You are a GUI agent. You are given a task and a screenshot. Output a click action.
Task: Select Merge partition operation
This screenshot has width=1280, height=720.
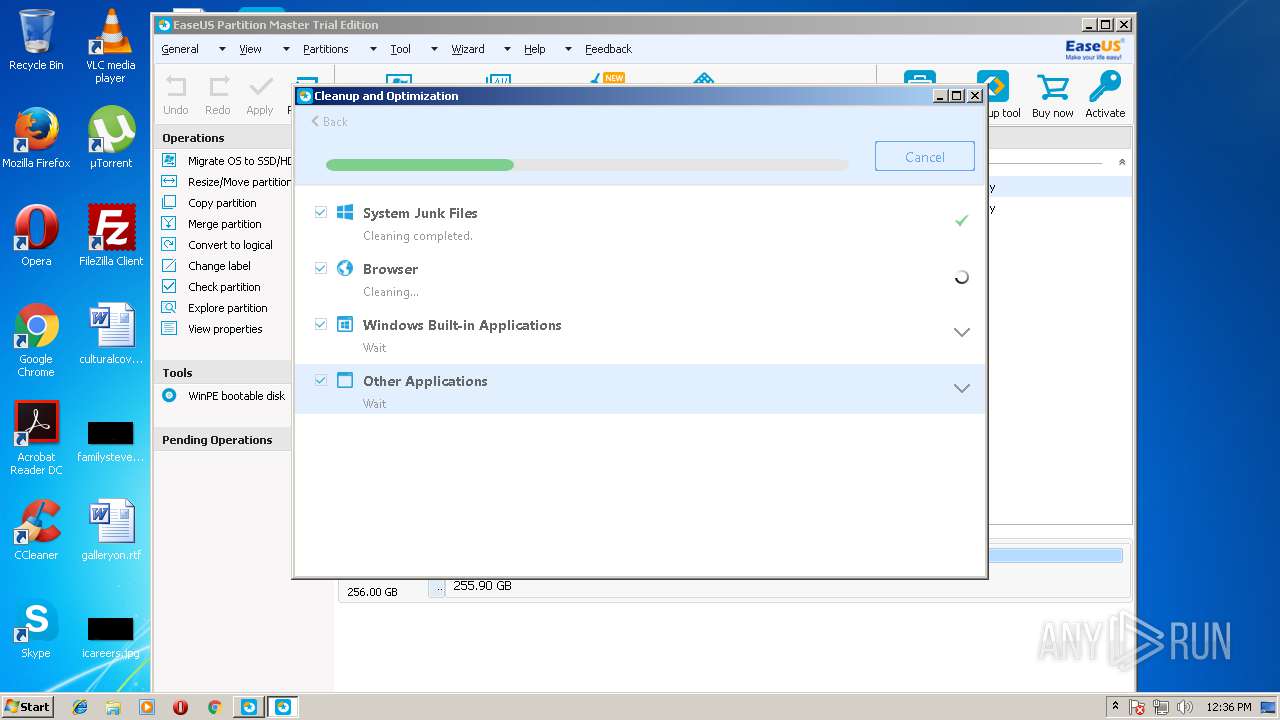(226, 224)
